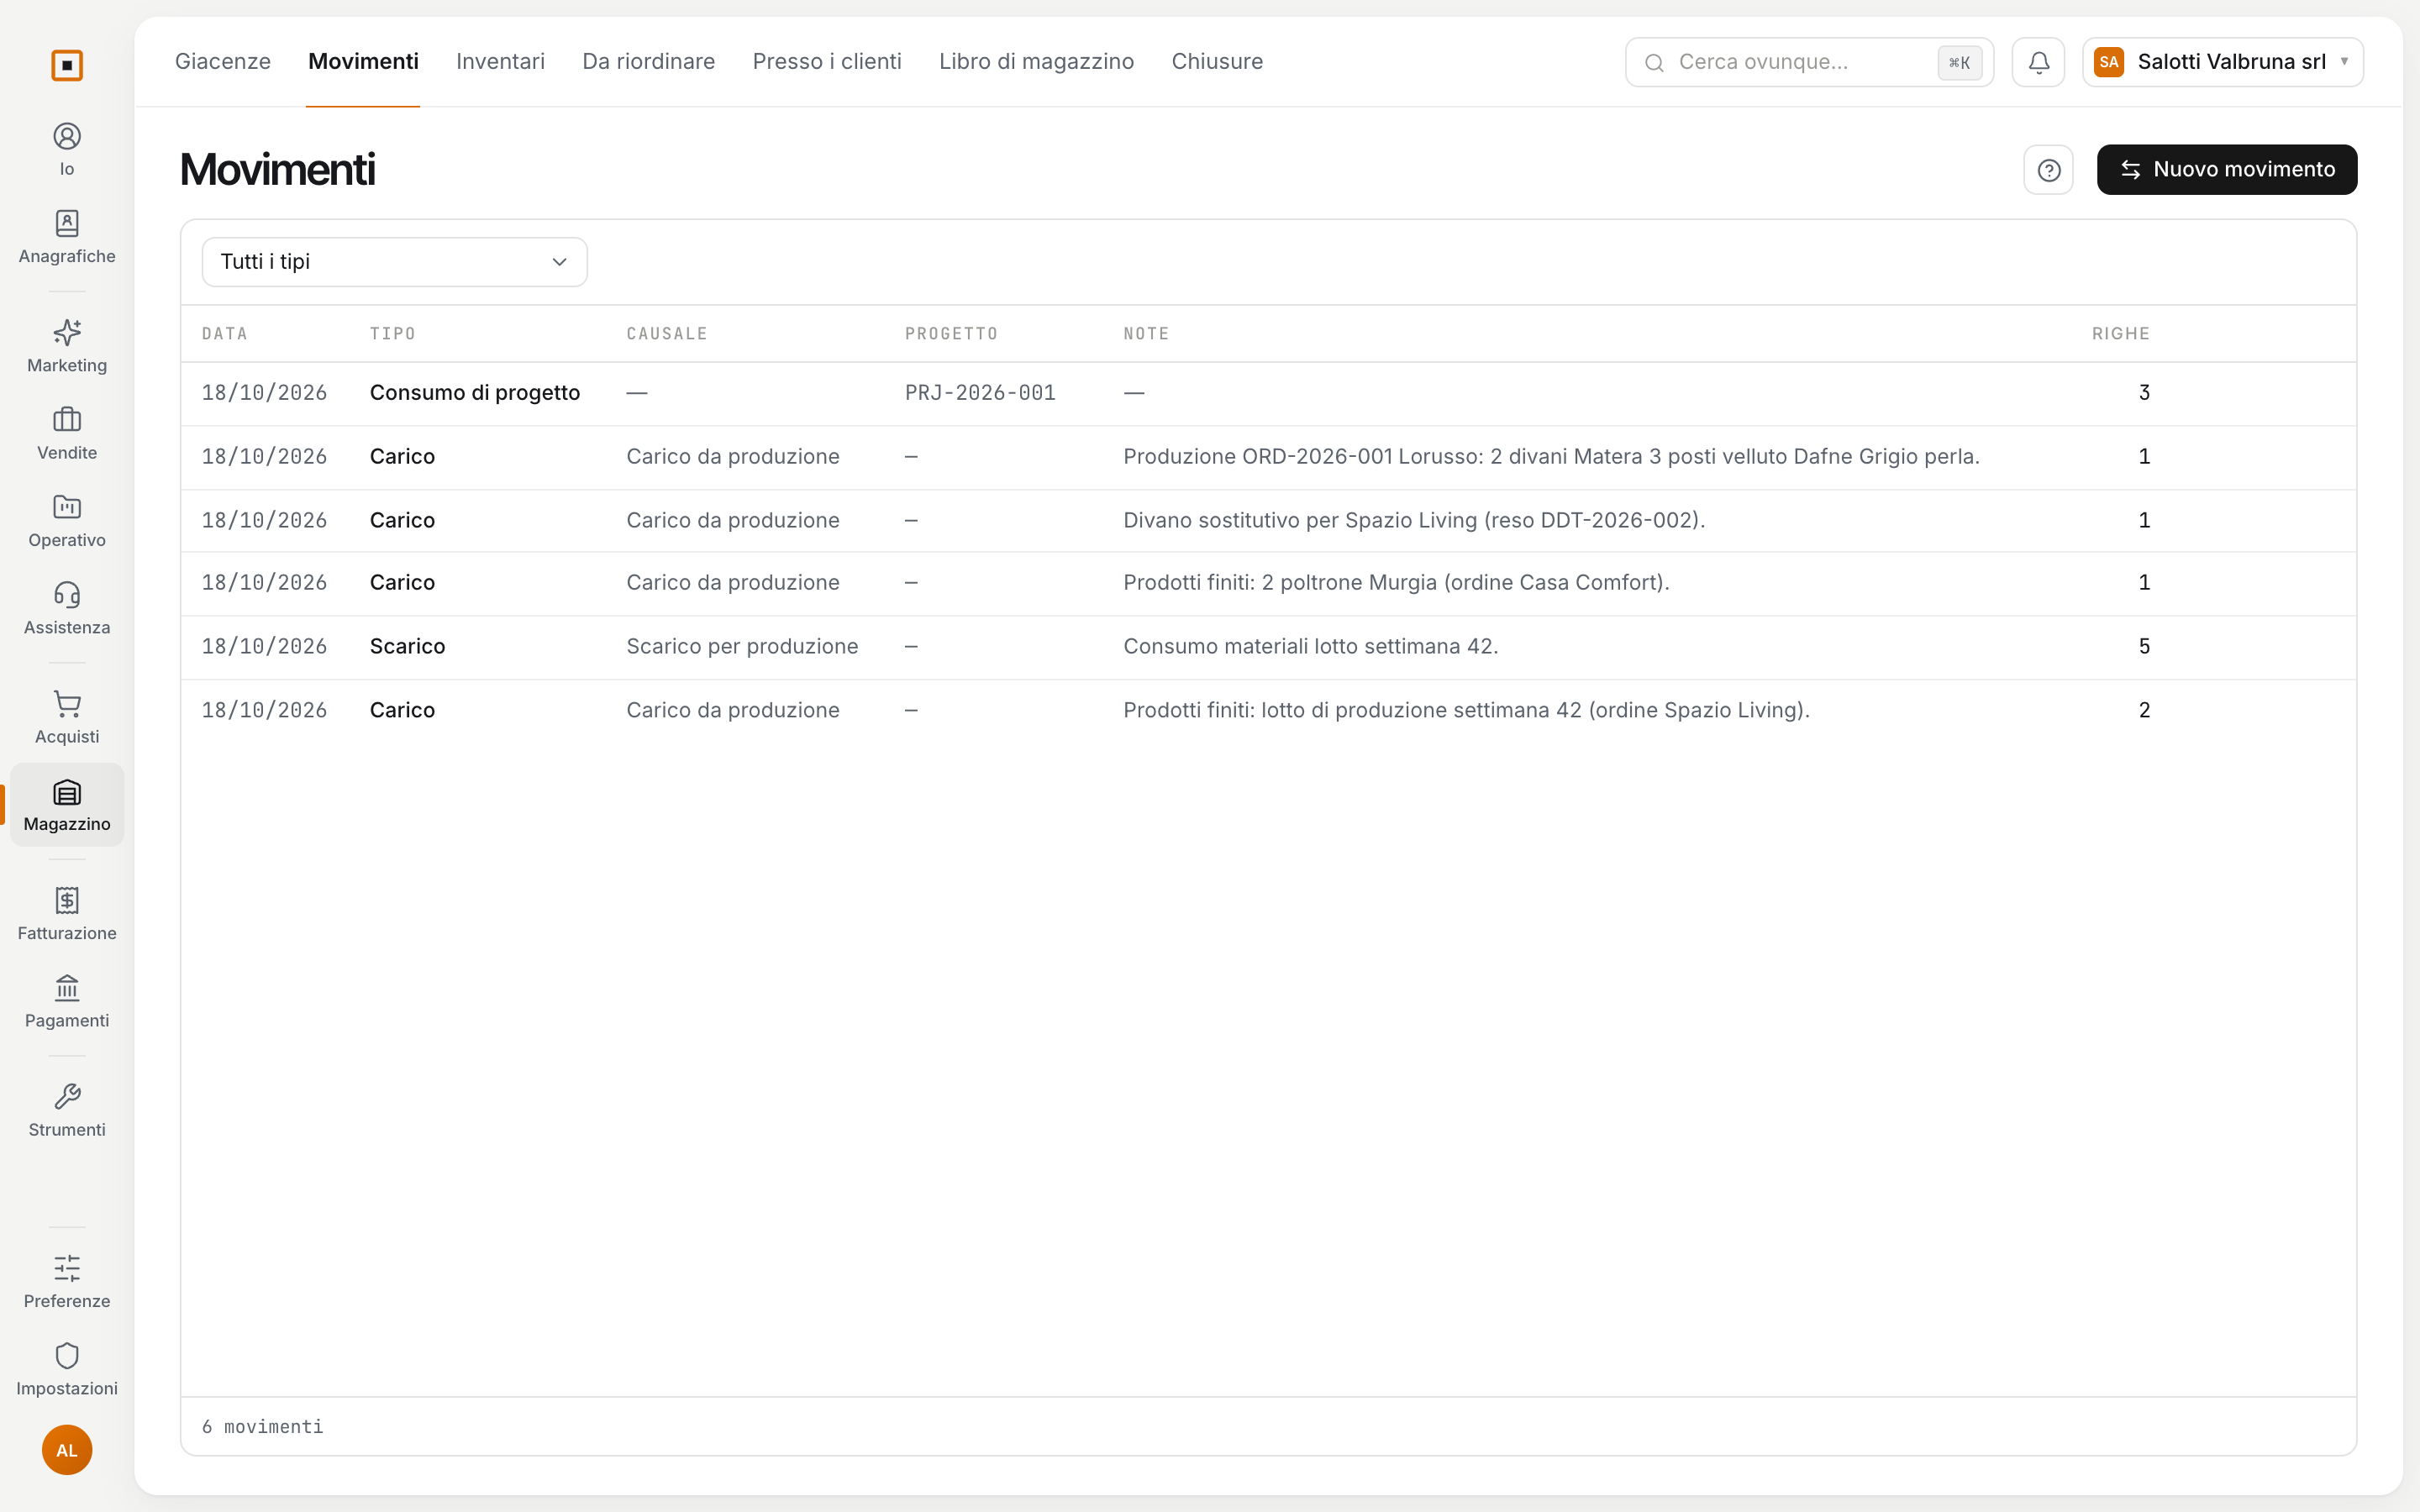The height and width of the screenshot is (1512, 2420).
Task: Switch to the Inventari tab
Action: (x=500, y=61)
